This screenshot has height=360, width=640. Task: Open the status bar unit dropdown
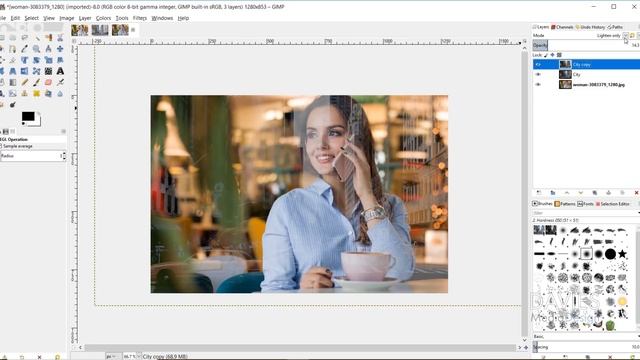(x=112, y=356)
